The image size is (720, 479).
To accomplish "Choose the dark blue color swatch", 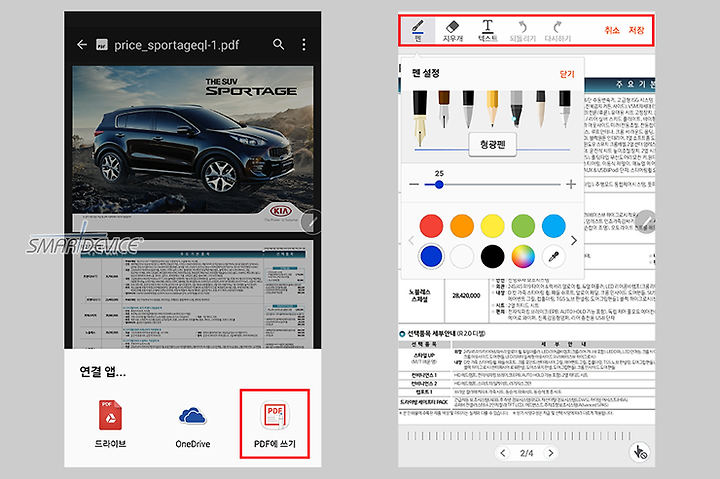I will coord(431,256).
